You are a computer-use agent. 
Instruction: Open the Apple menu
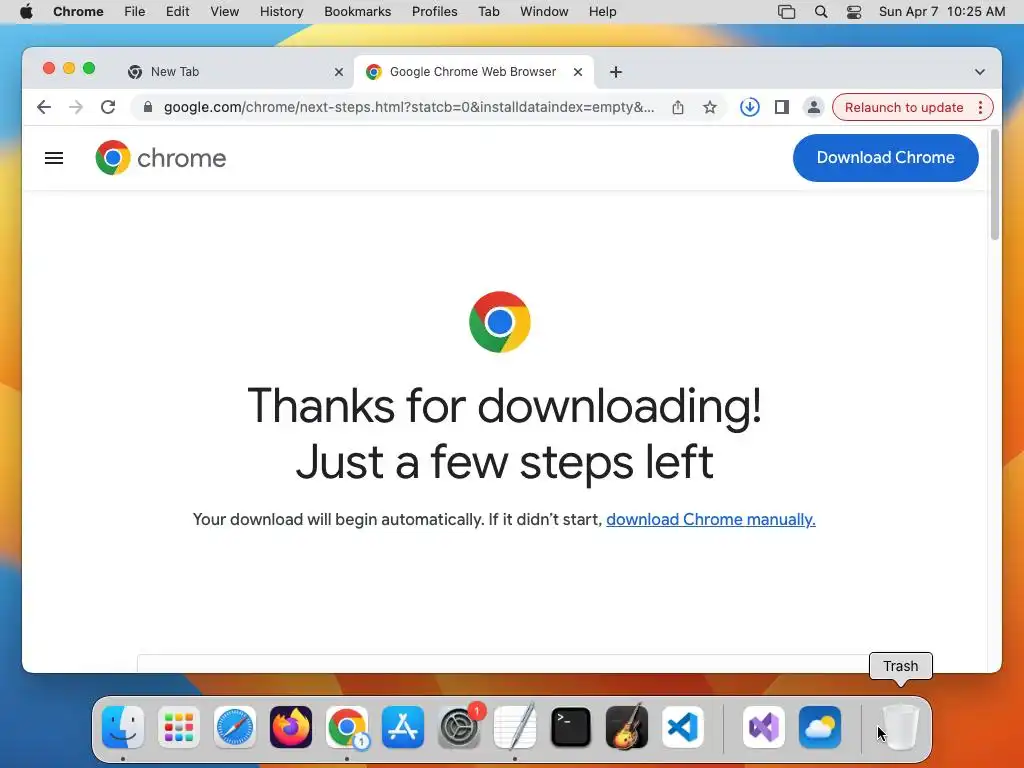(x=26, y=12)
